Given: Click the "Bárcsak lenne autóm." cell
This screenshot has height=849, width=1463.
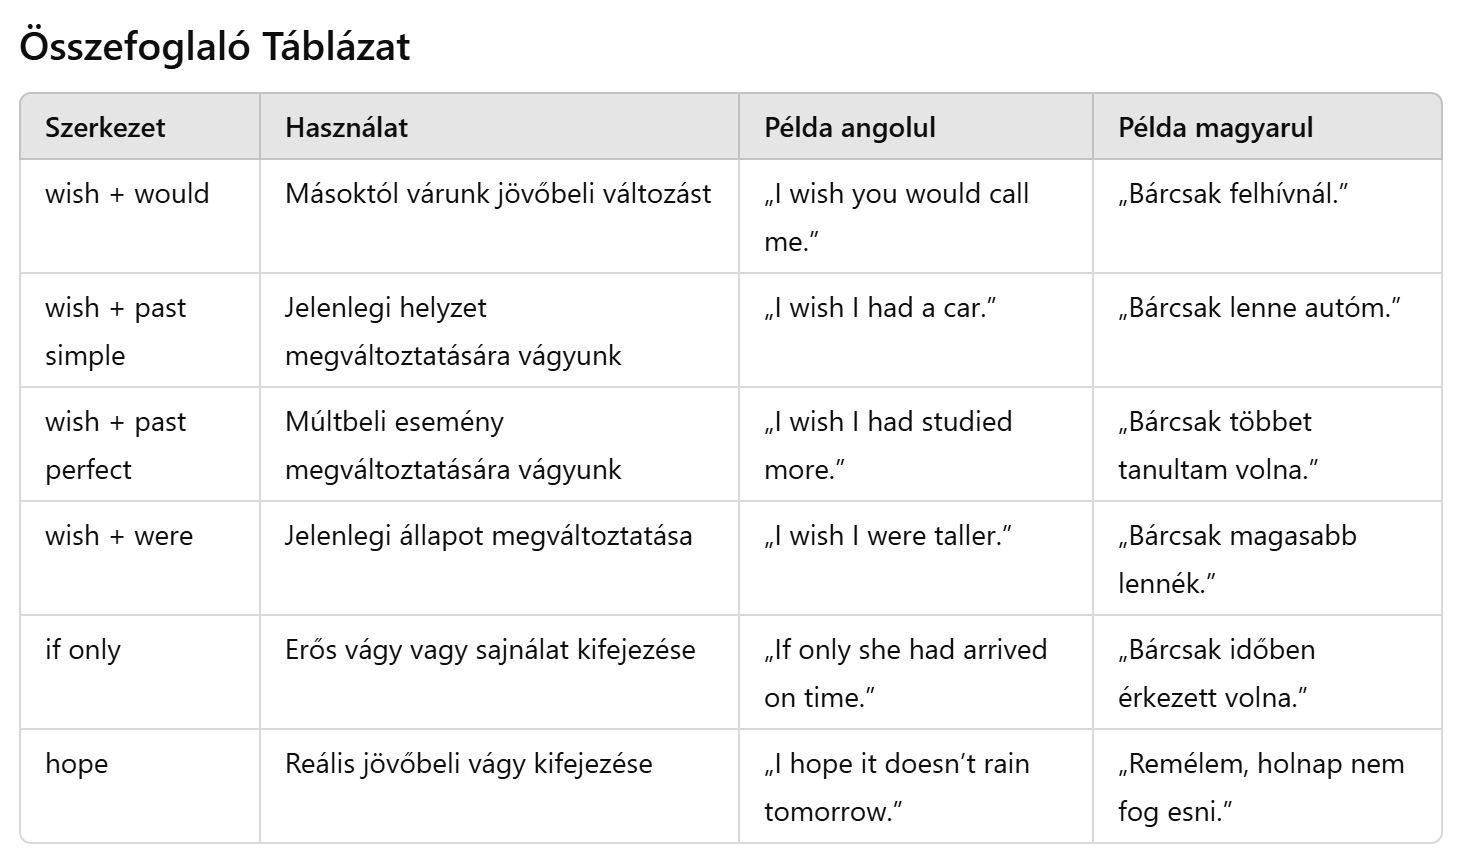Looking at the screenshot, I should (x=1259, y=308).
